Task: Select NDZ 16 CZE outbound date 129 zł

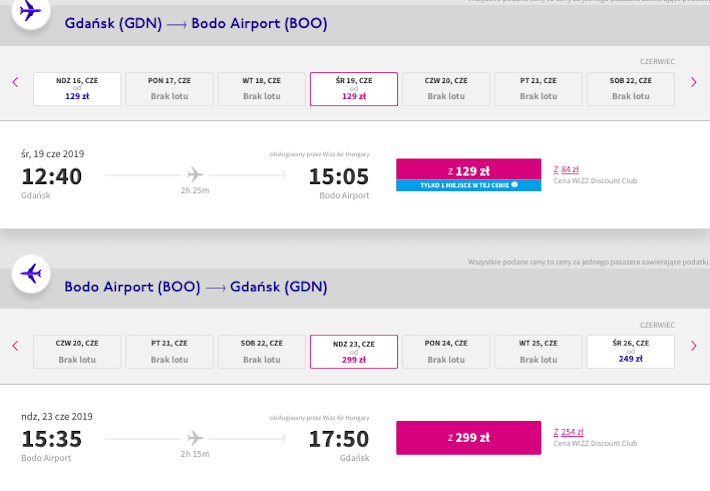Action: click(77, 89)
